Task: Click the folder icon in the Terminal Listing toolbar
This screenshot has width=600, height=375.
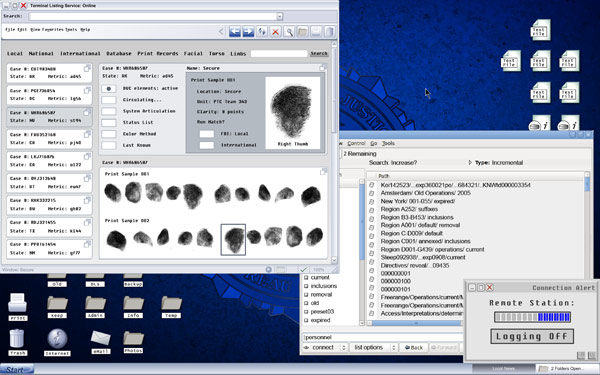Action: (x=302, y=32)
